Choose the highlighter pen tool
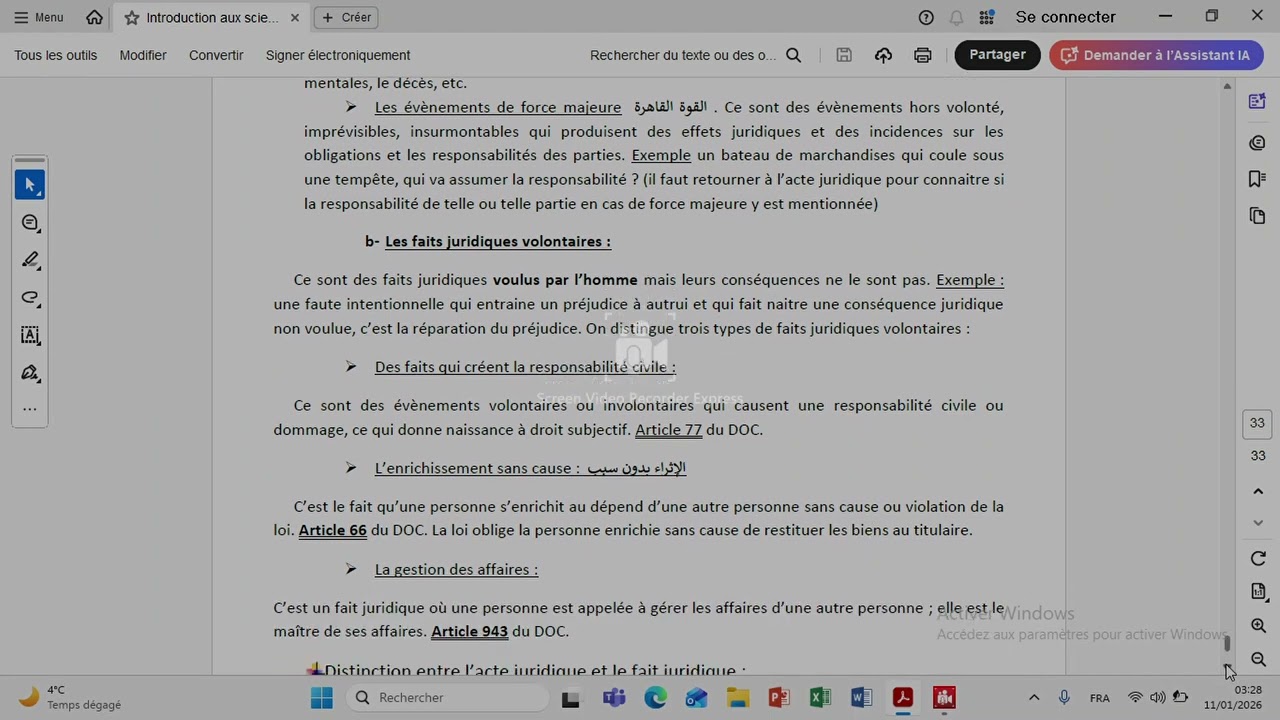The width and height of the screenshot is (1280, 720). (x=30, y=260)
